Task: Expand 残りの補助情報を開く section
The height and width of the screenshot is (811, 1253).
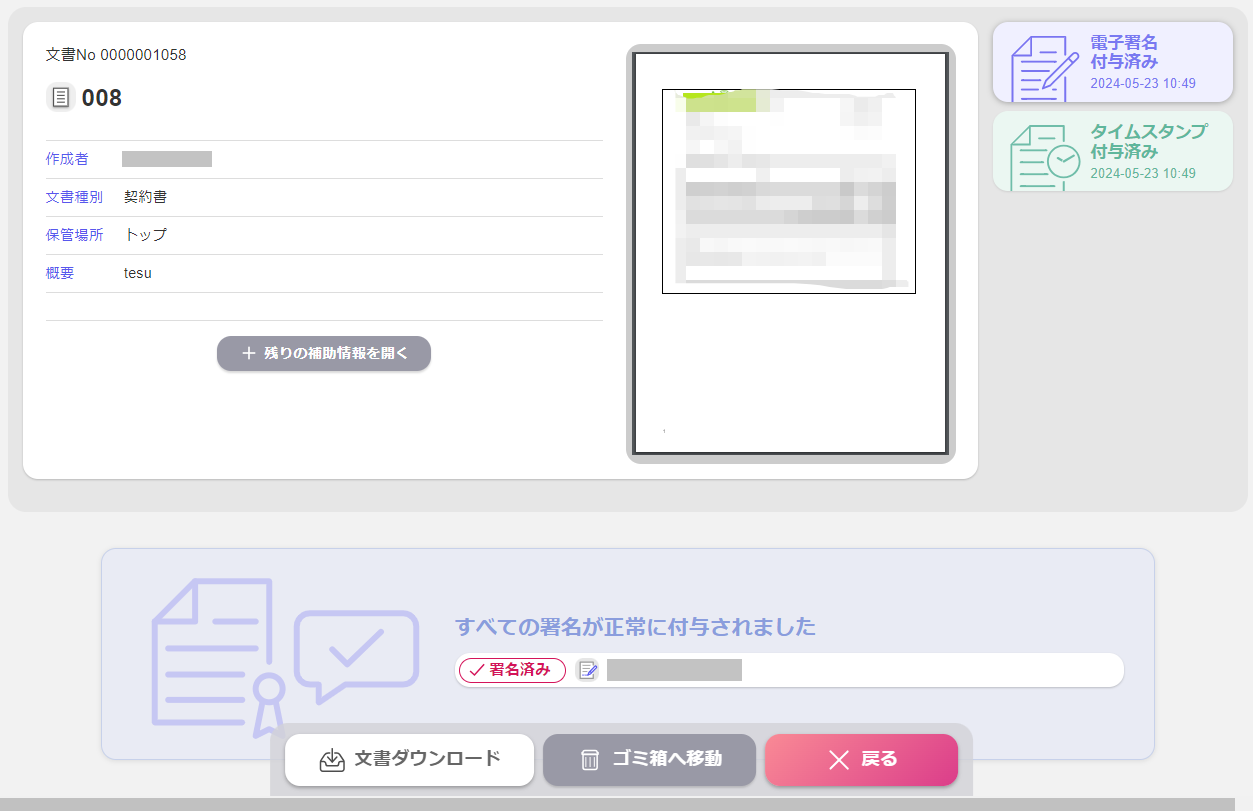Action: coord(324,353)
